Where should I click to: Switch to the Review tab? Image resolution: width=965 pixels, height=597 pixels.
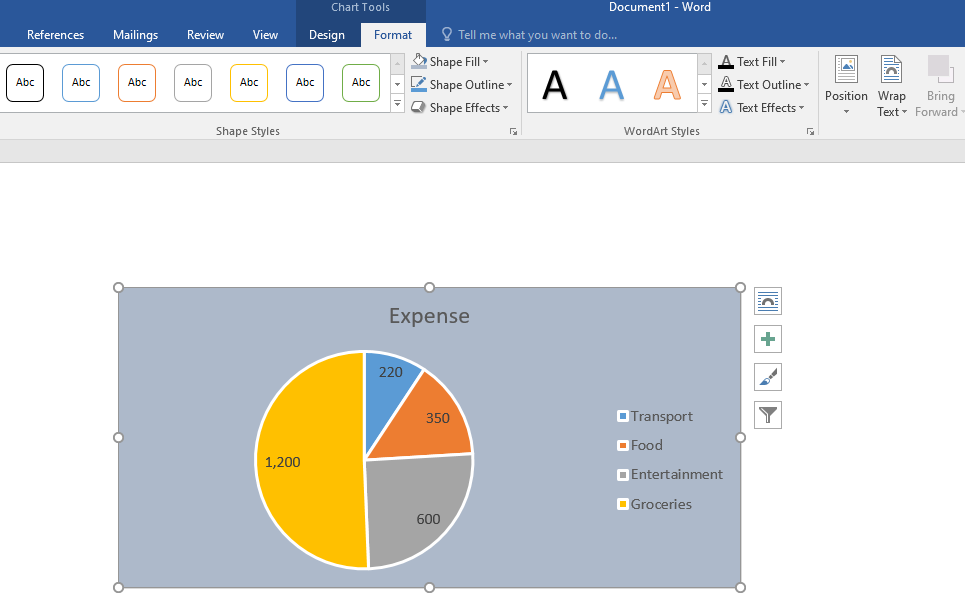click(x=206, y=35)
